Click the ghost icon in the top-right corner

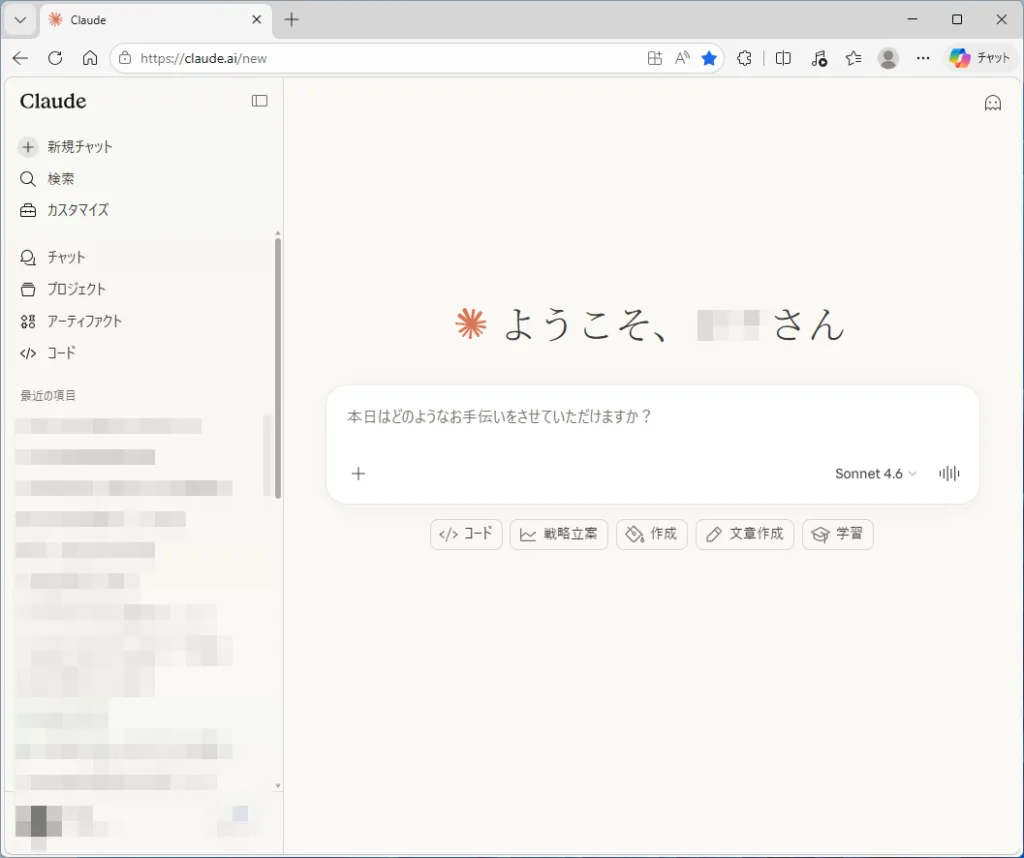tap(992, 102)
